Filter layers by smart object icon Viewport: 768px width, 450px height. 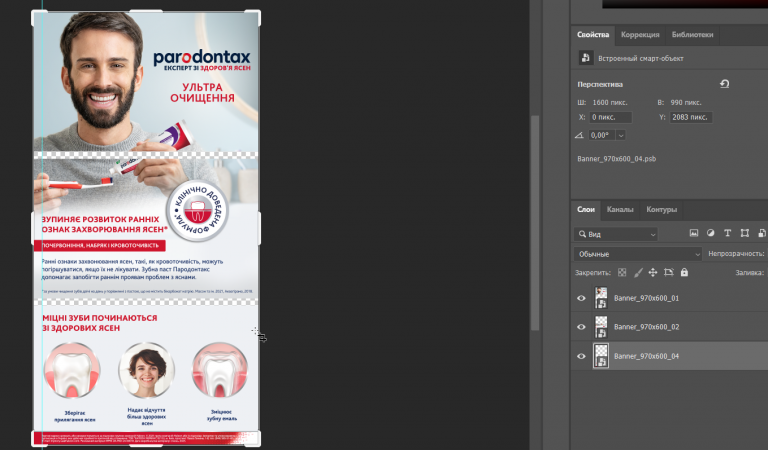pos(762,233)
